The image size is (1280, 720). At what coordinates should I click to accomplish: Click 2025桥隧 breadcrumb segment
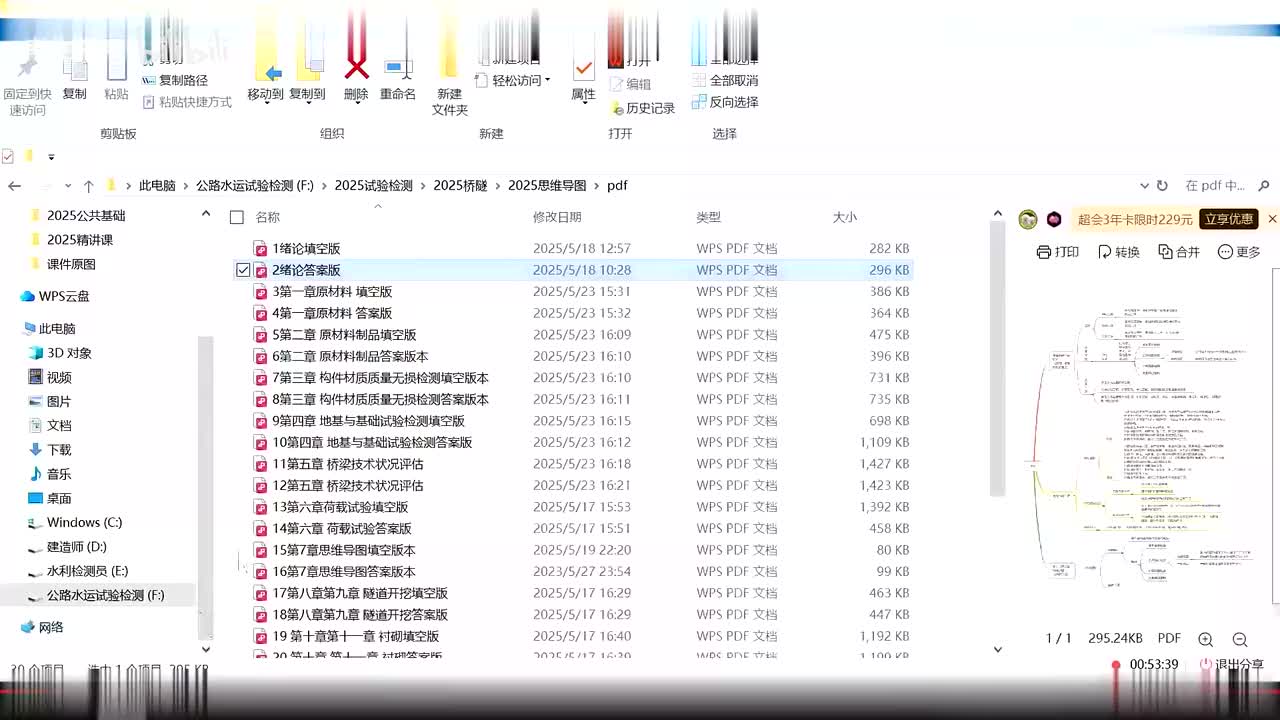pyautogui.click(x=460, y=186)
